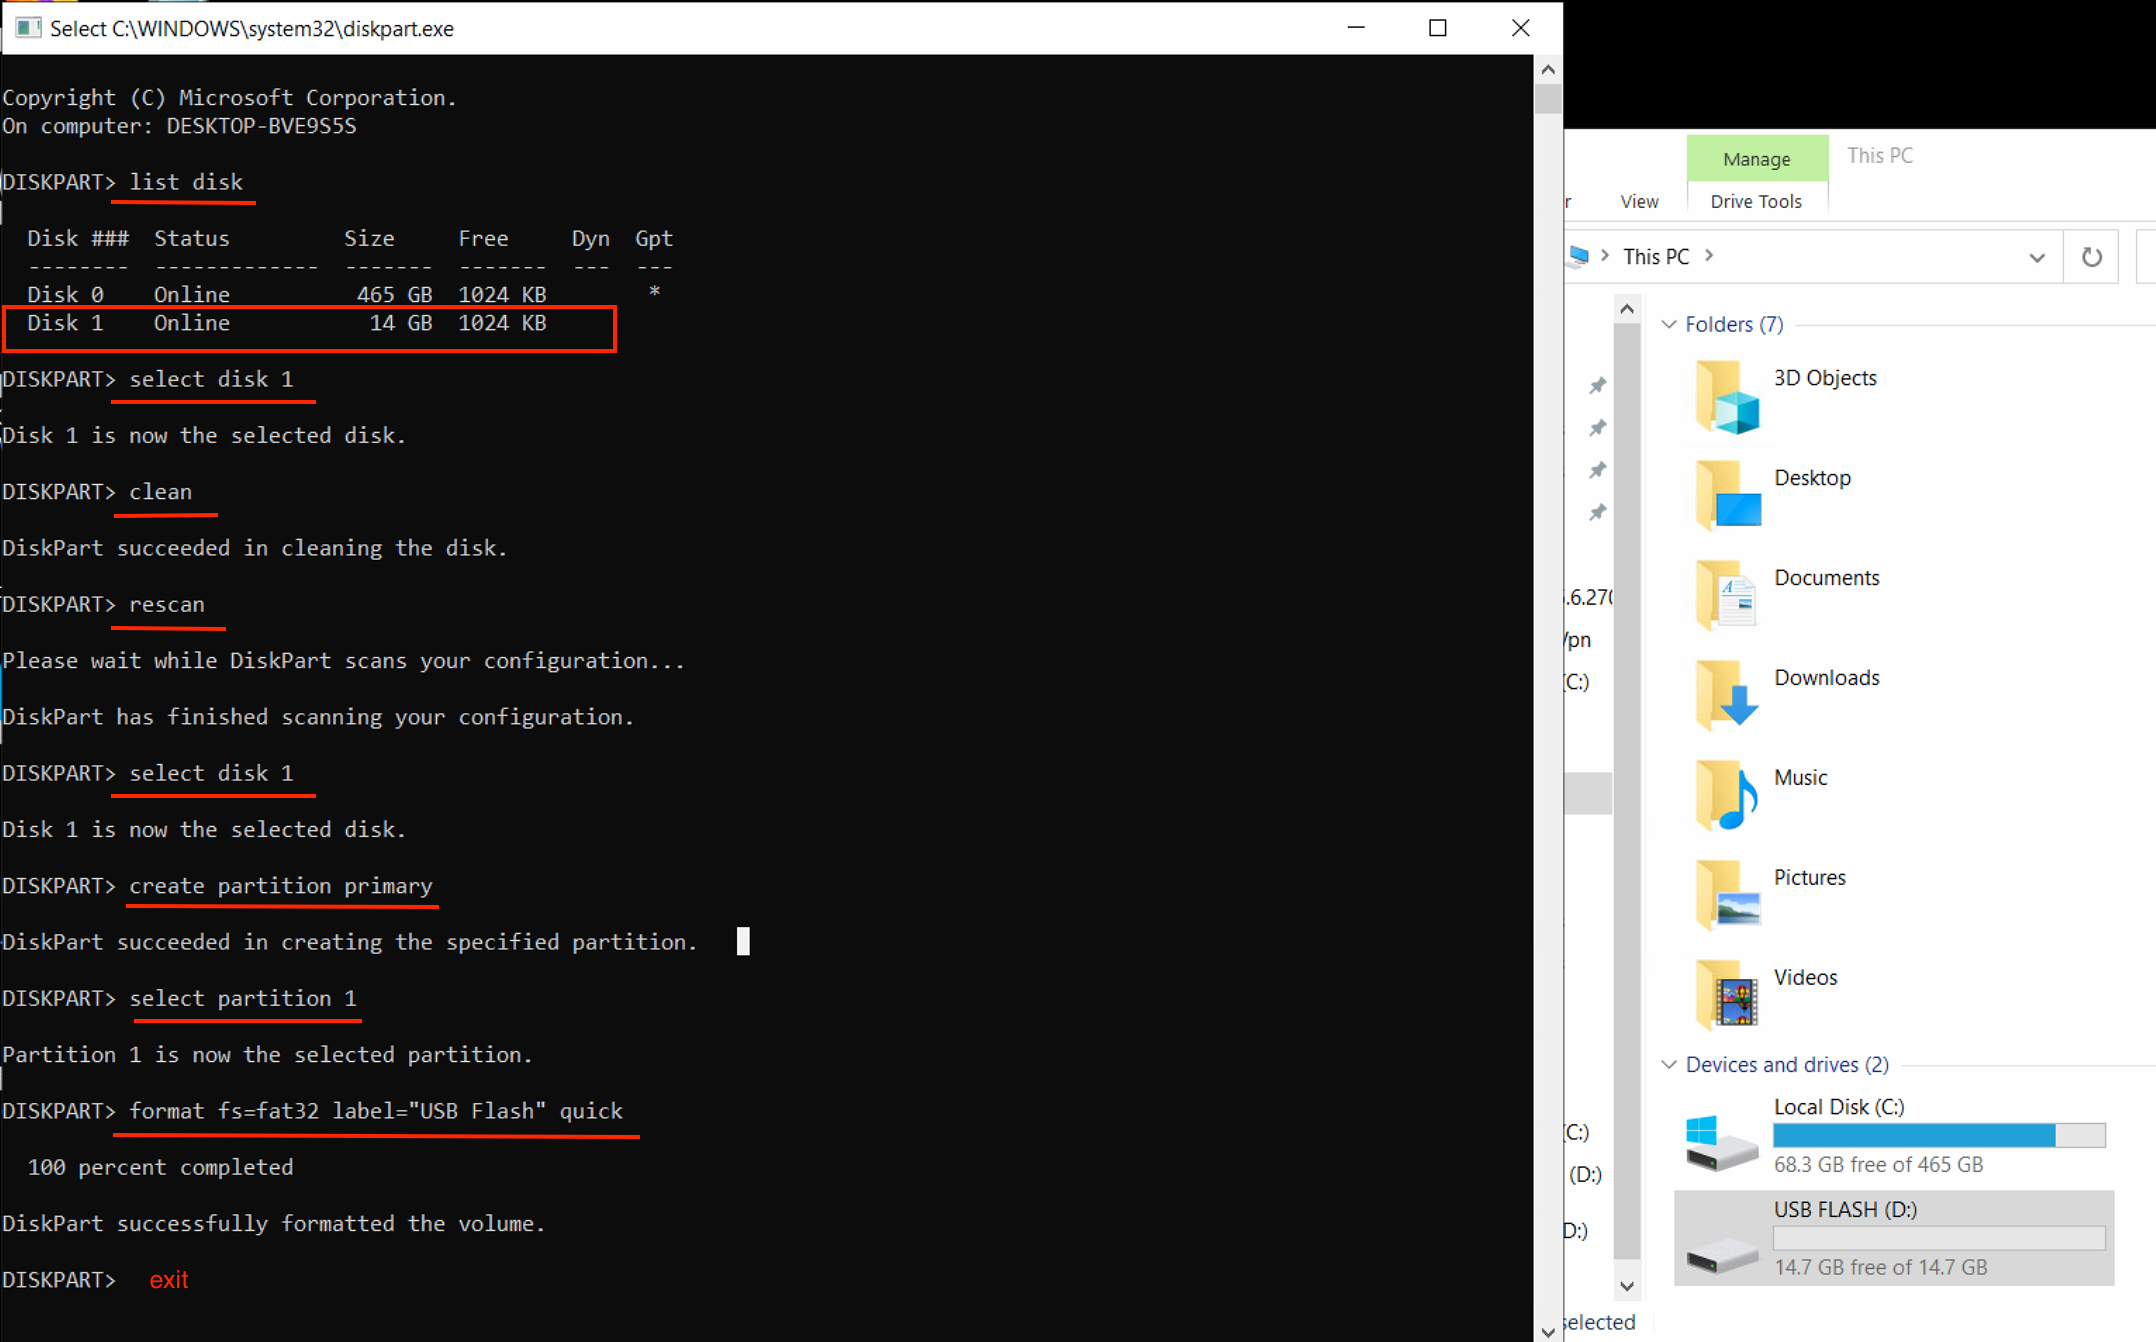
Task: Select the USB FLASH (D:) drive
Action: (x=1893, y=1238)
